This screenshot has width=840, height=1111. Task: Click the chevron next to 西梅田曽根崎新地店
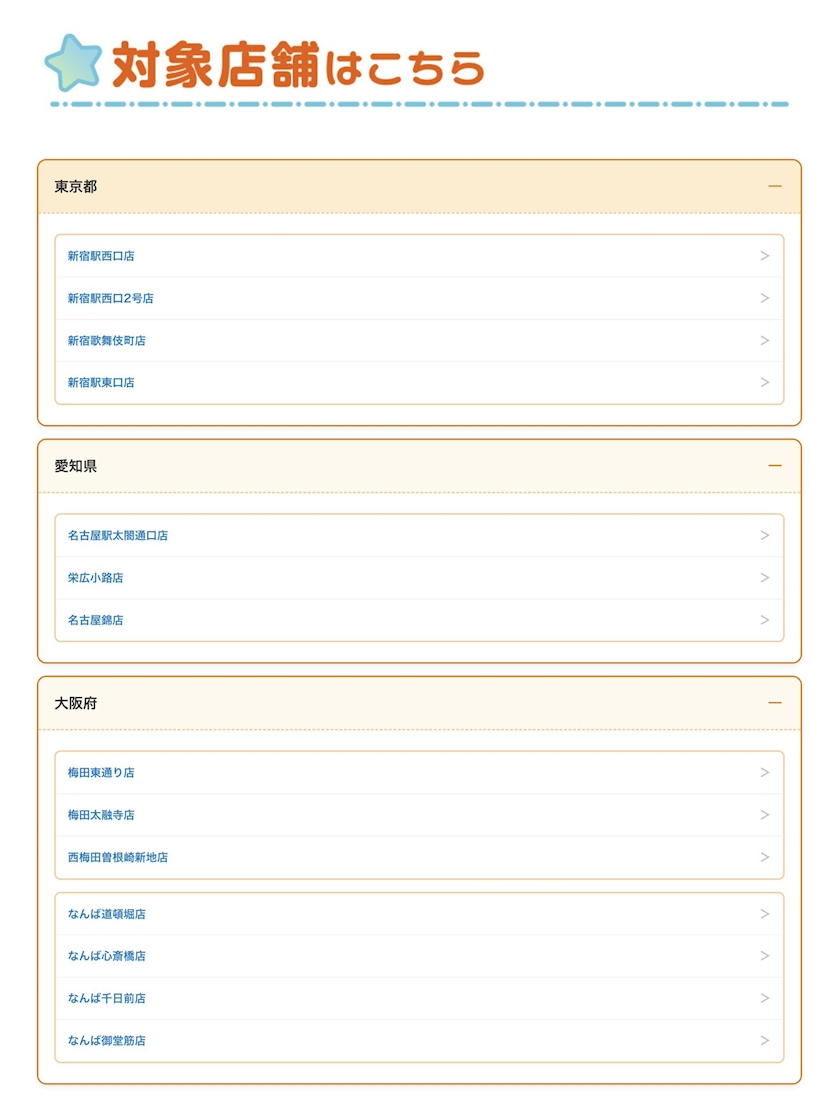click(x=765, y=857)
